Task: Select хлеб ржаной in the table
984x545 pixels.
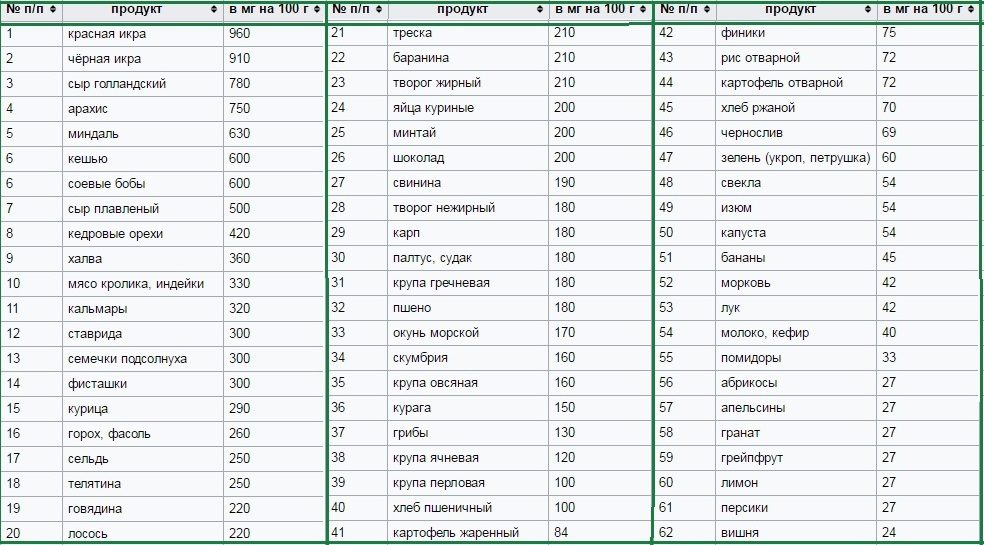Action: (796, 108)
